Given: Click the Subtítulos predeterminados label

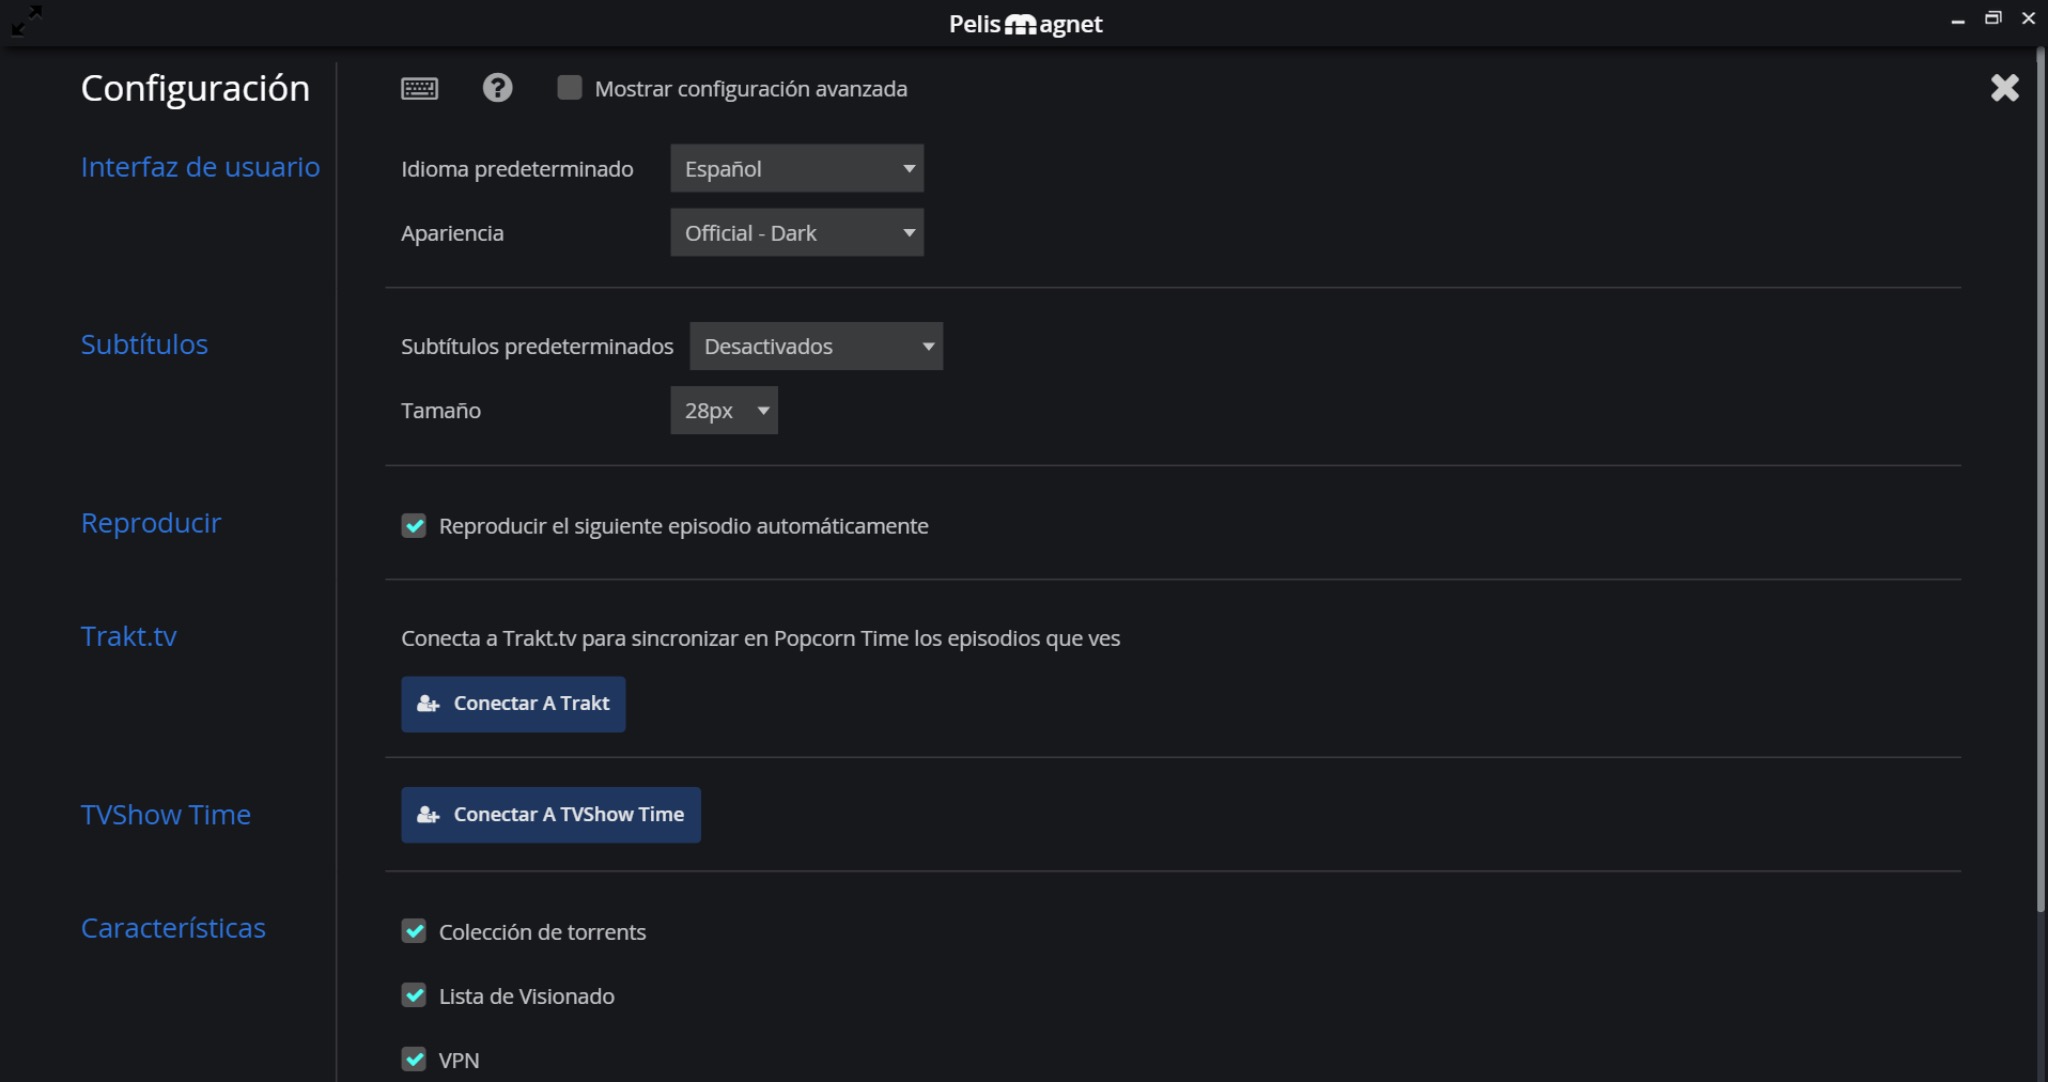Looking at the screenshot, I should pyautogui.click(x=537, y=346).
